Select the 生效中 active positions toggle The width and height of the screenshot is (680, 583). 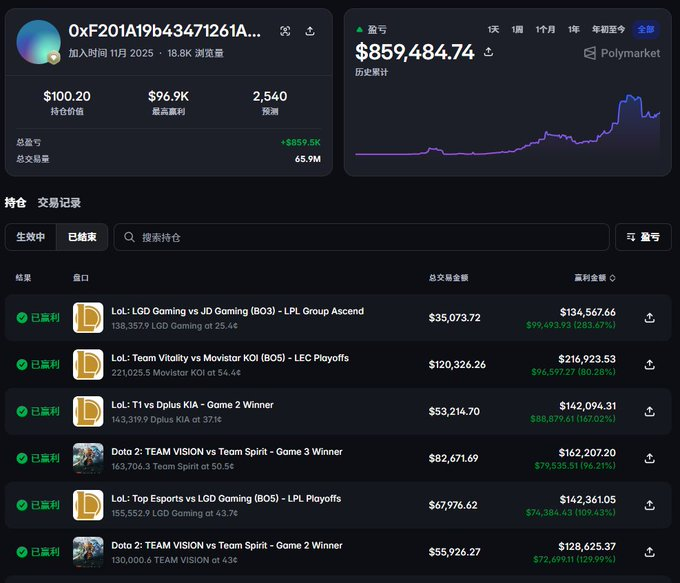click(31, 237)
